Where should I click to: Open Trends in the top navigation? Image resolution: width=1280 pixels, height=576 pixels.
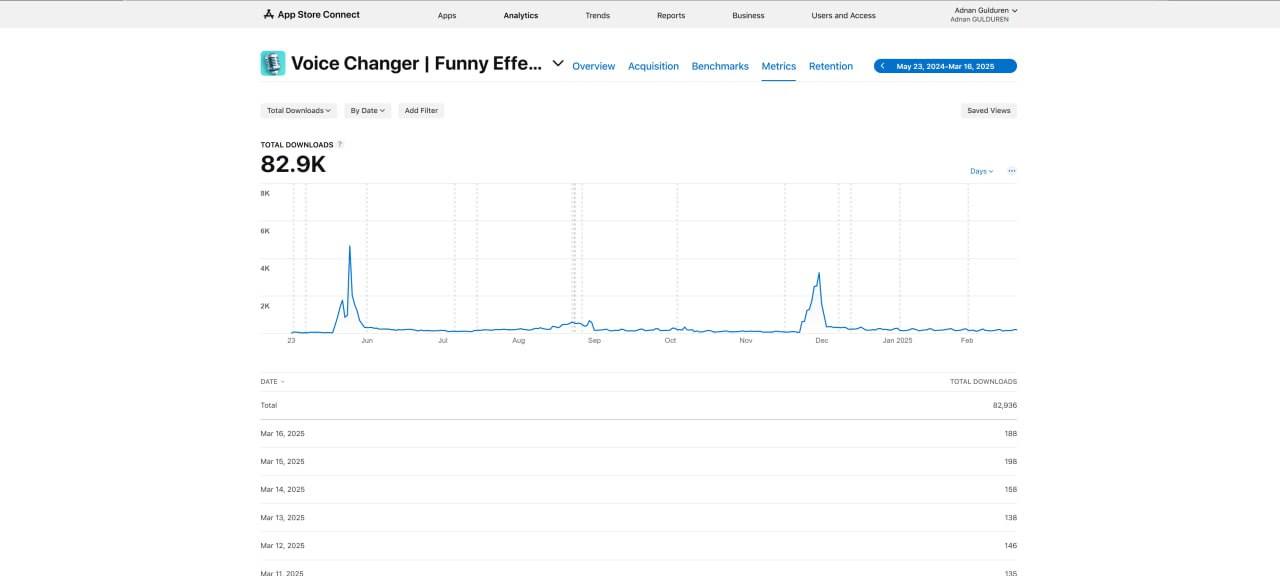pos(597,16)
